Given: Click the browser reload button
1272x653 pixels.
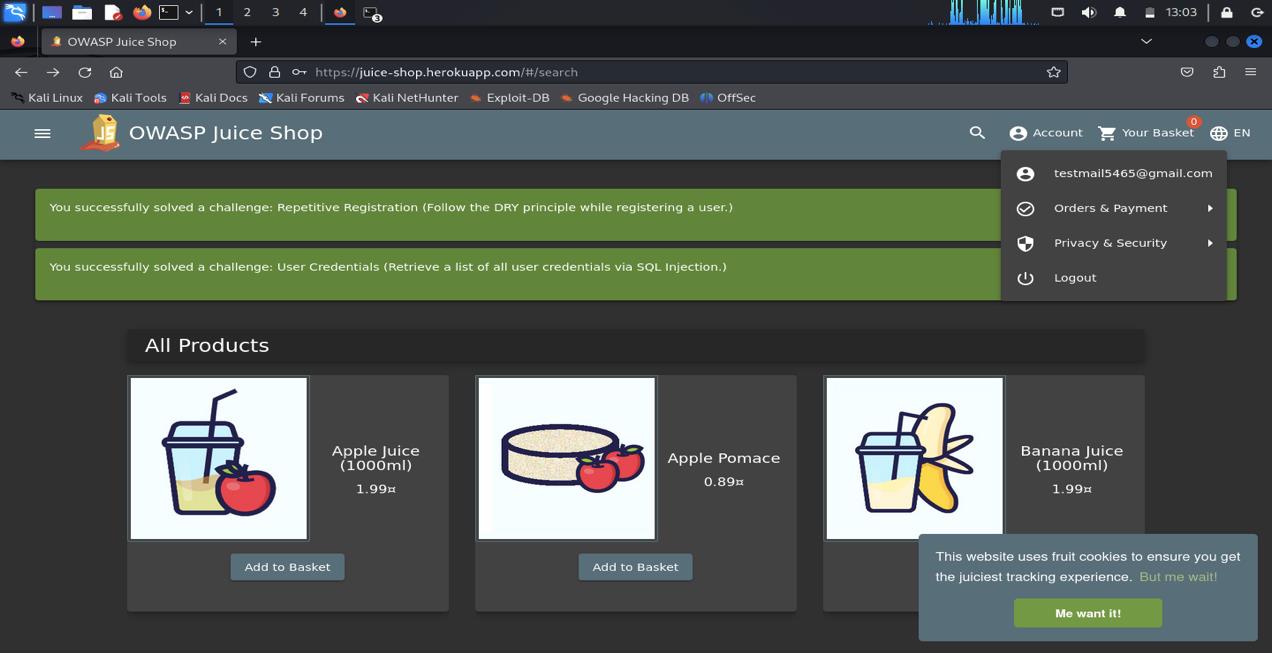Looking at the screenshot, I should pyautogui.click(x=85, y=72).
